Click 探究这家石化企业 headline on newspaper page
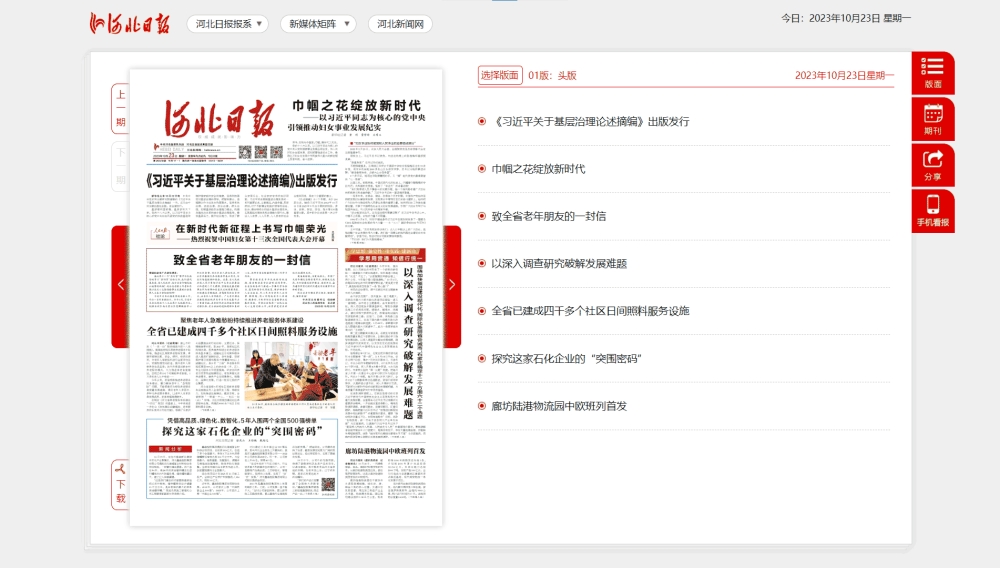This screenshot has width=1000, height=568. click(x=242, y=432)
